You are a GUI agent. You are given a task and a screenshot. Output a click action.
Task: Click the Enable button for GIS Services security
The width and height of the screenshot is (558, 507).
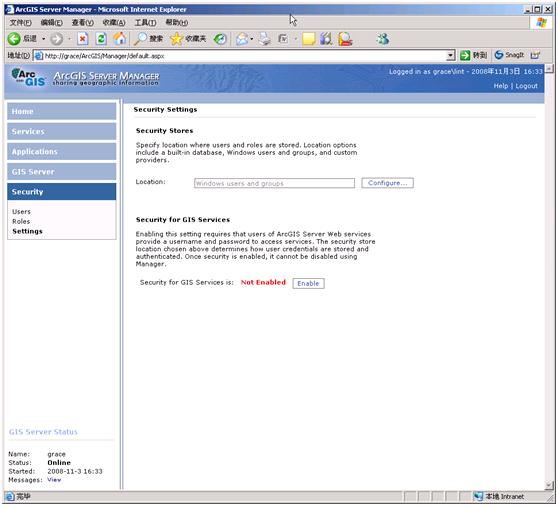(x=308, y=284)
